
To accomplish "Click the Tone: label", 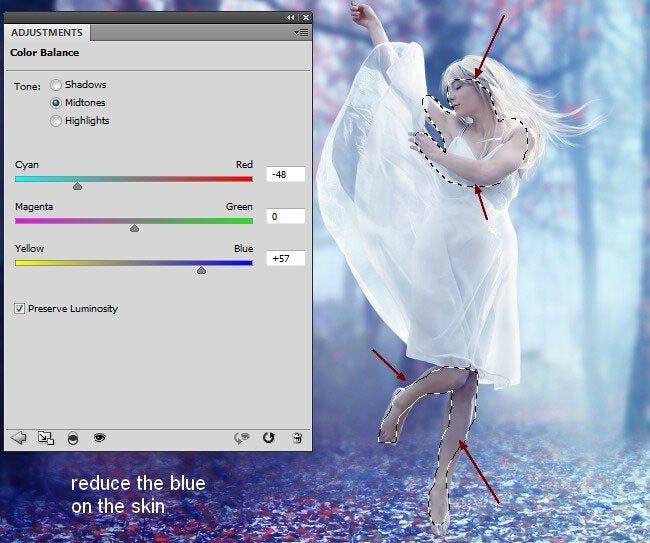I will pyautogui.click(x=27, y=87).
